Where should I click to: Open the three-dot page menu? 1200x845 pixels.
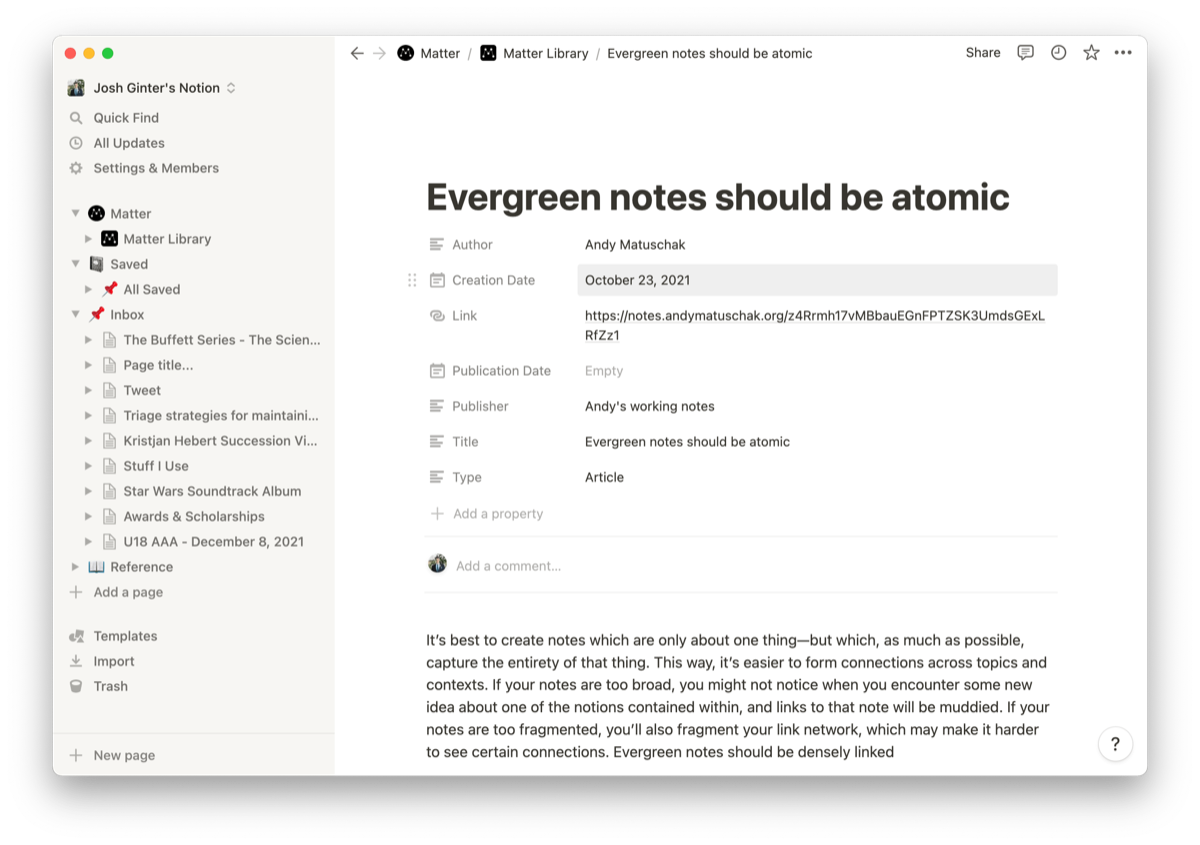[1123, 53]
